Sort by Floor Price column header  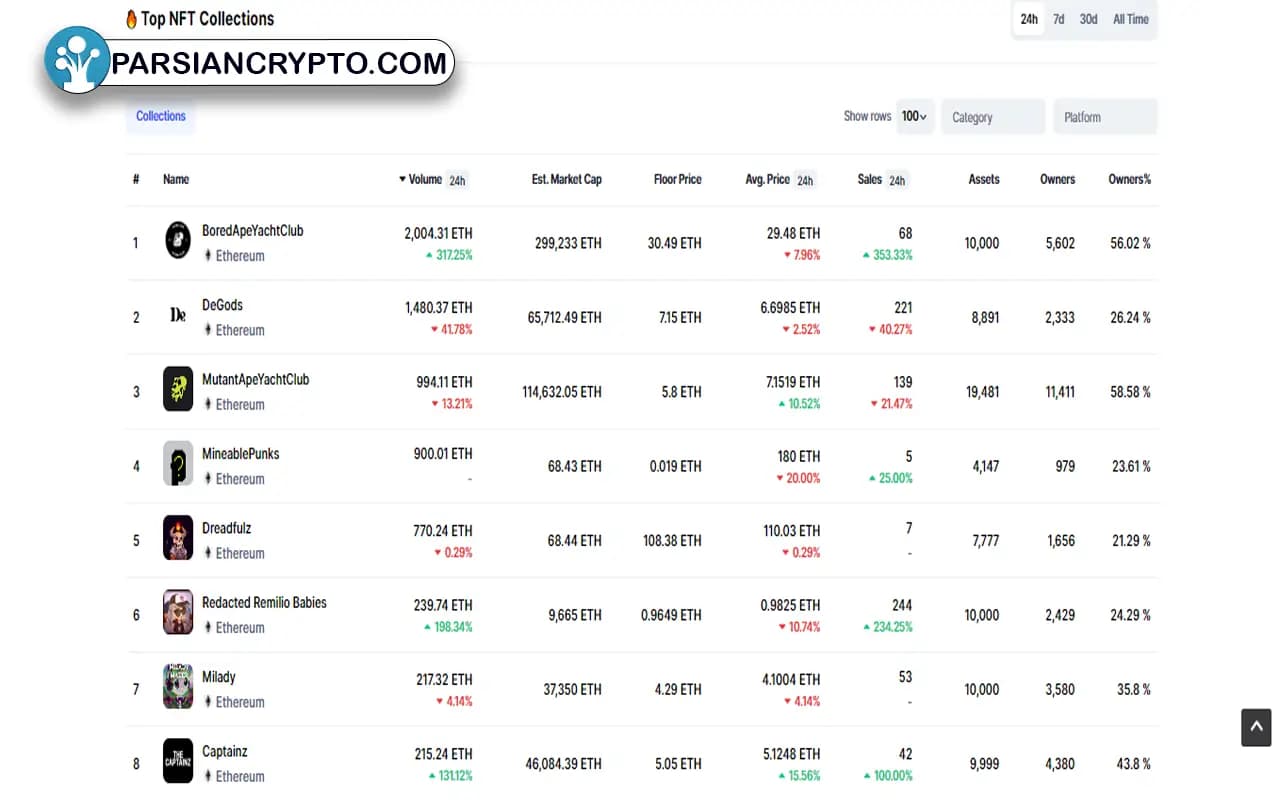click(x=678, y=180)
